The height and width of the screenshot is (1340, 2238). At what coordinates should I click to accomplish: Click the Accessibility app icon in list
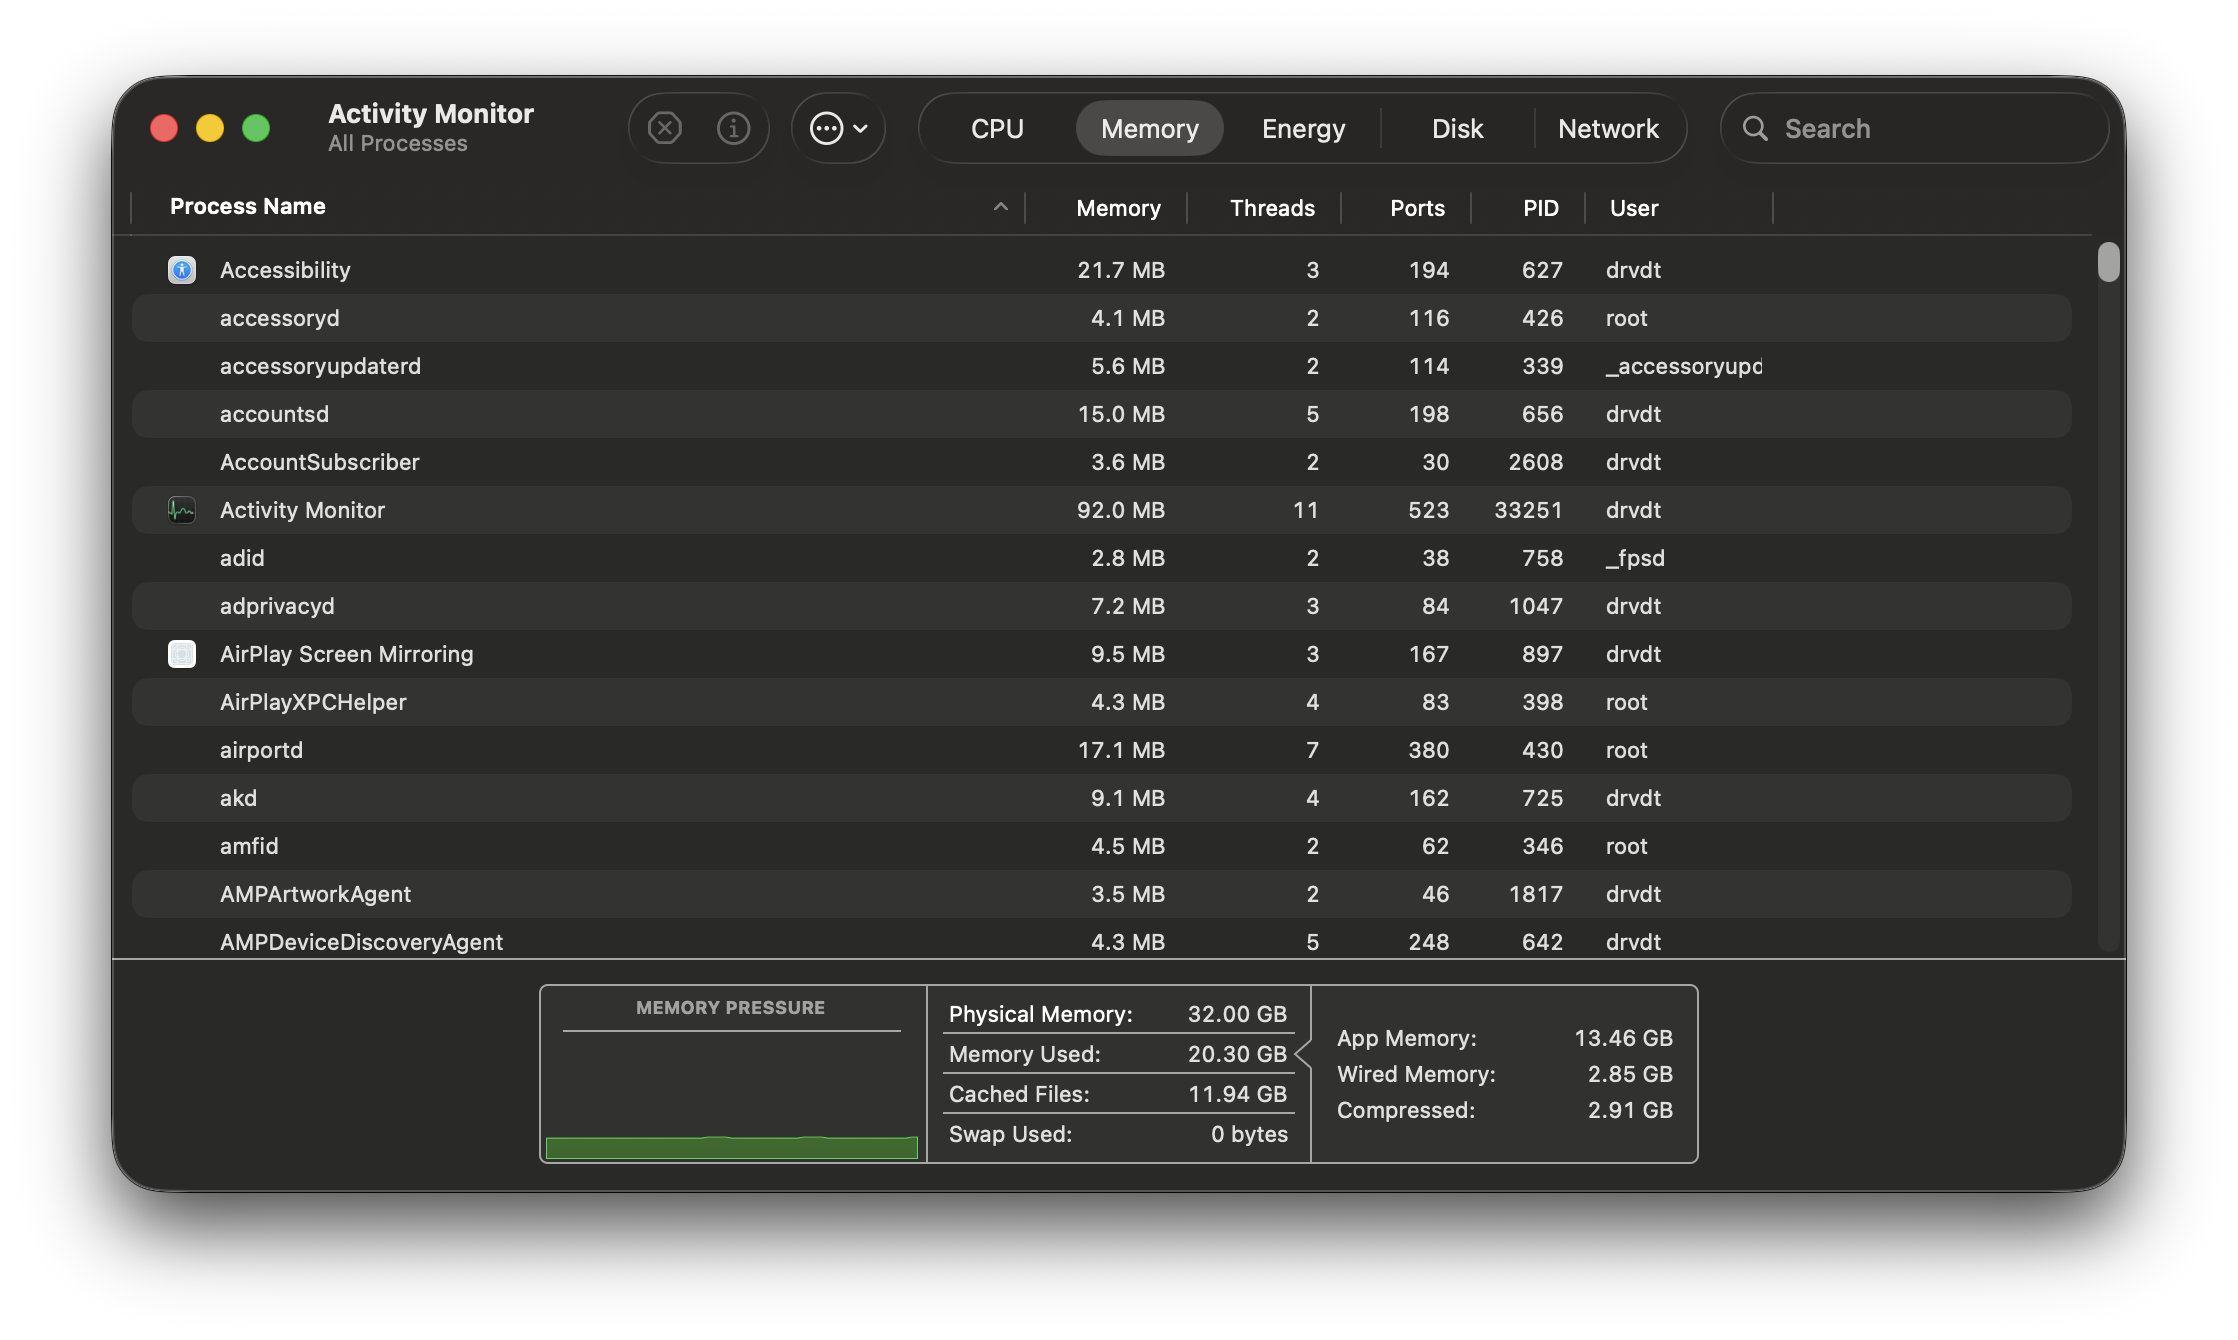click(x=182, y=270)
